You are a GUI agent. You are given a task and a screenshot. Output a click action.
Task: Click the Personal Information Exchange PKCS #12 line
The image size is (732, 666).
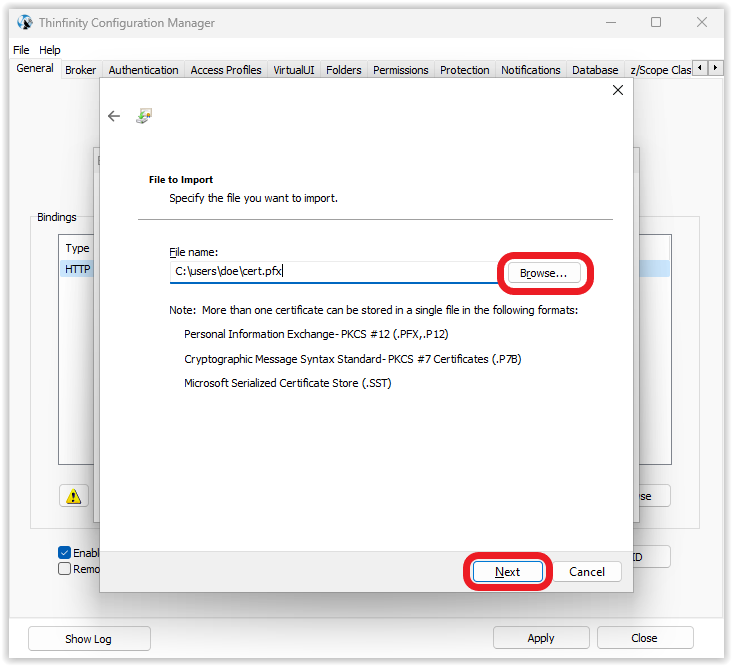pos(316,334)
